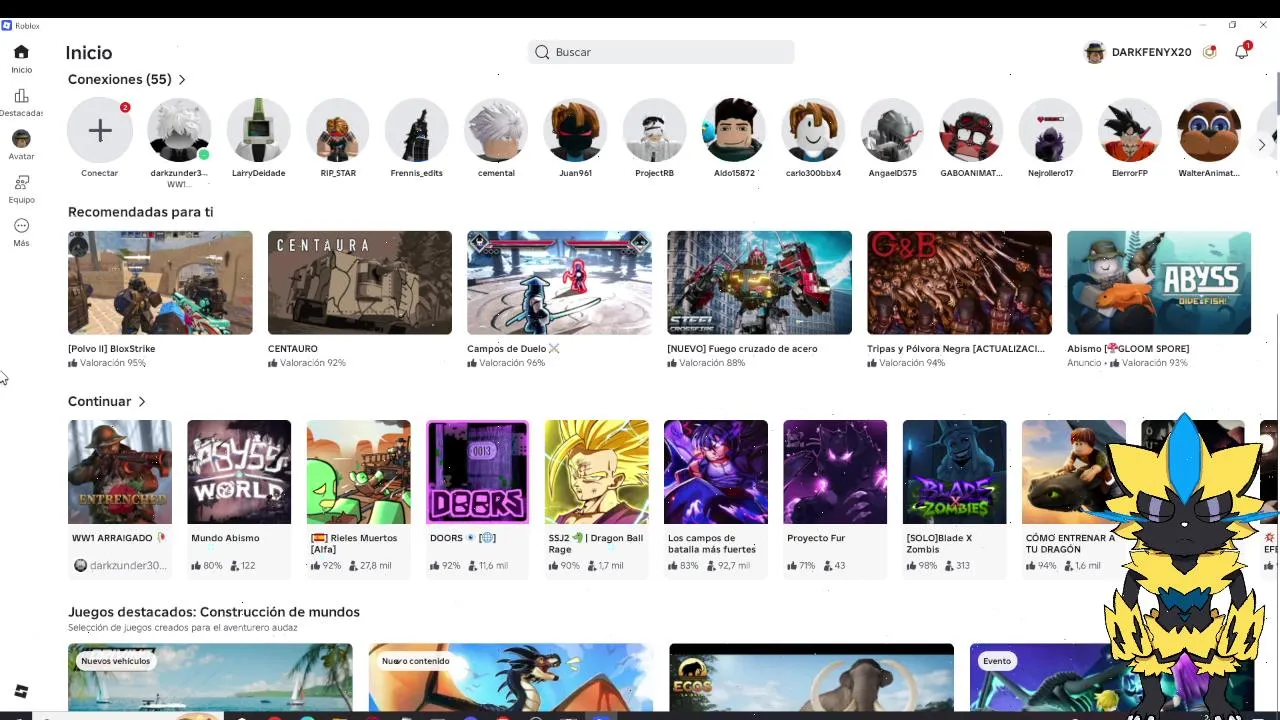
Task: Continue Proyecto Fur game
Action: click(835, 472)
